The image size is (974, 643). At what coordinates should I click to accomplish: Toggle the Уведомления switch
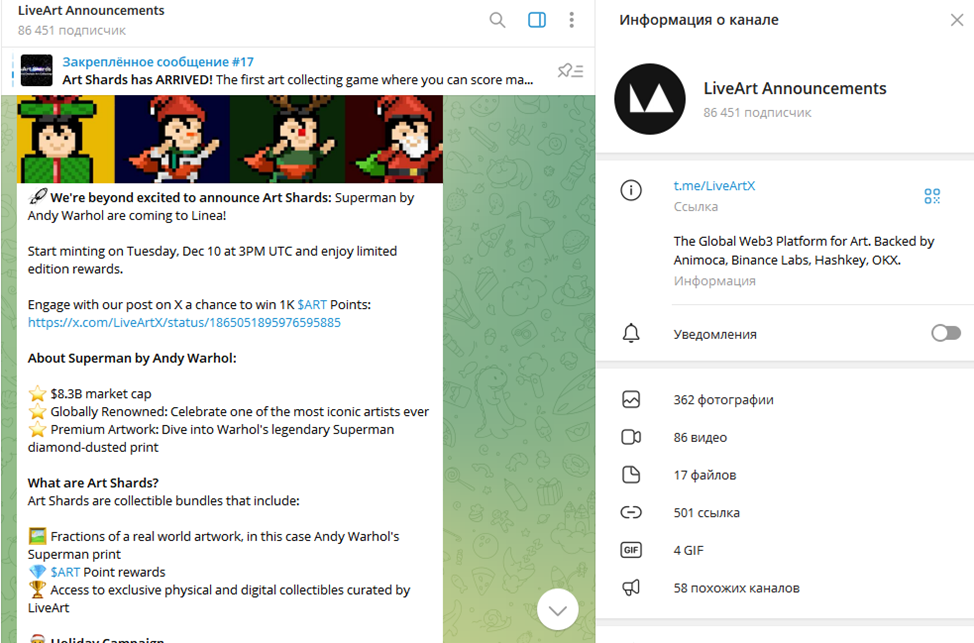click(x=945, y=334)
